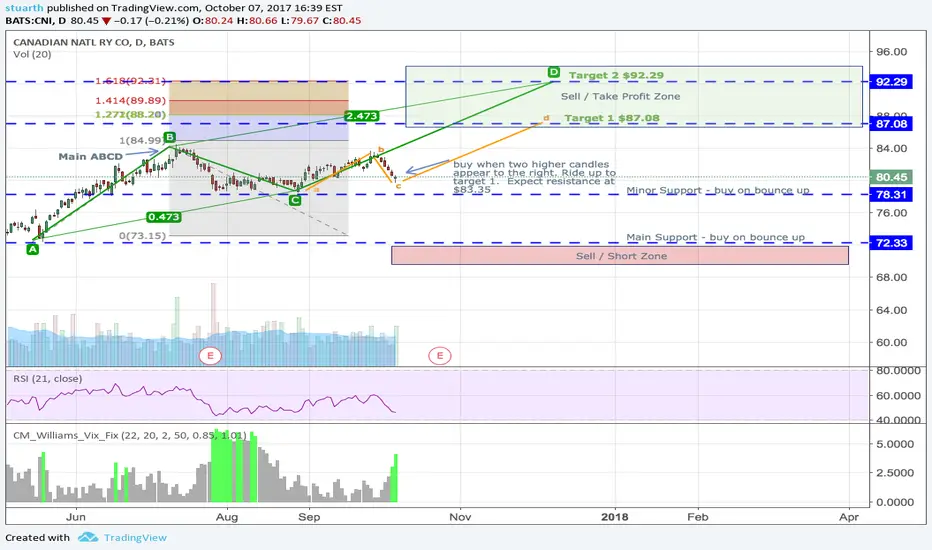The image size is (932, 550).
Task: Click the 0(73.15) Fibonacci label
Action: point(143,235)
